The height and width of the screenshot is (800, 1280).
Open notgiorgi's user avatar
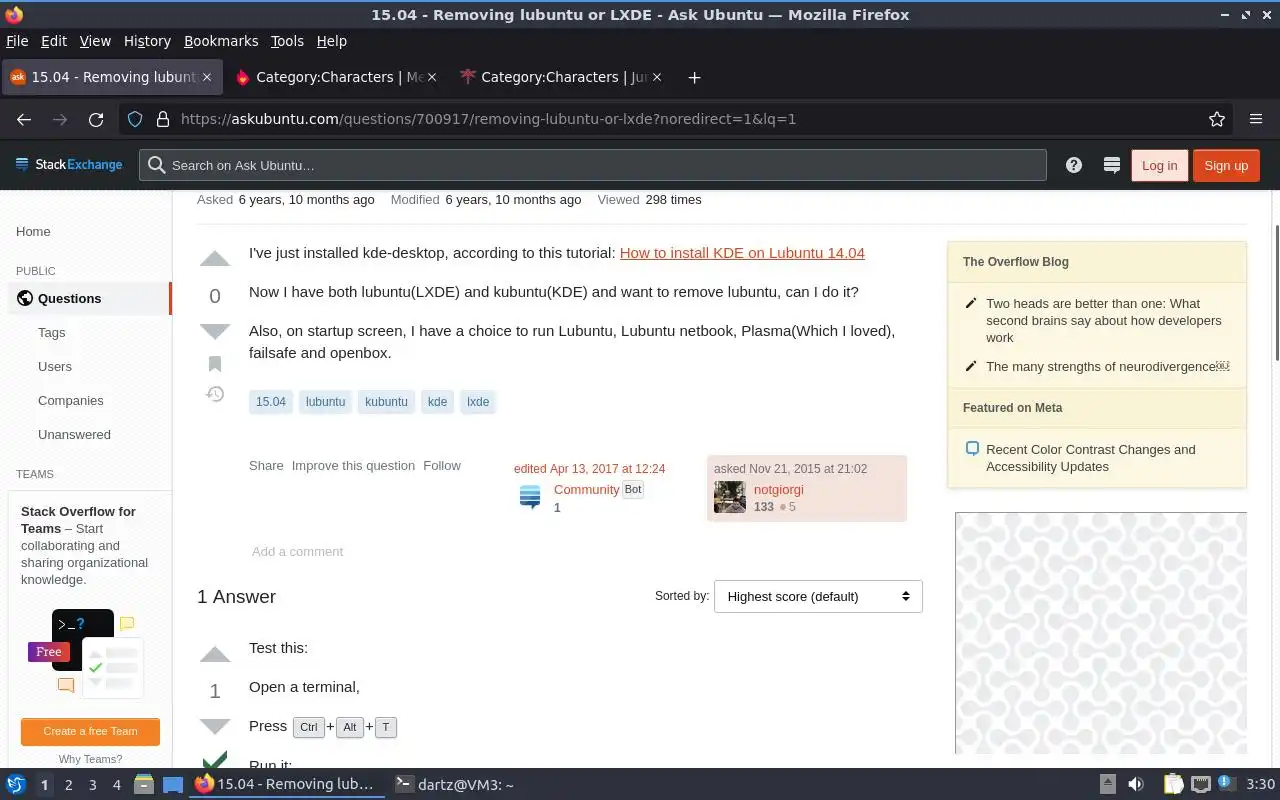click(730, 497)
